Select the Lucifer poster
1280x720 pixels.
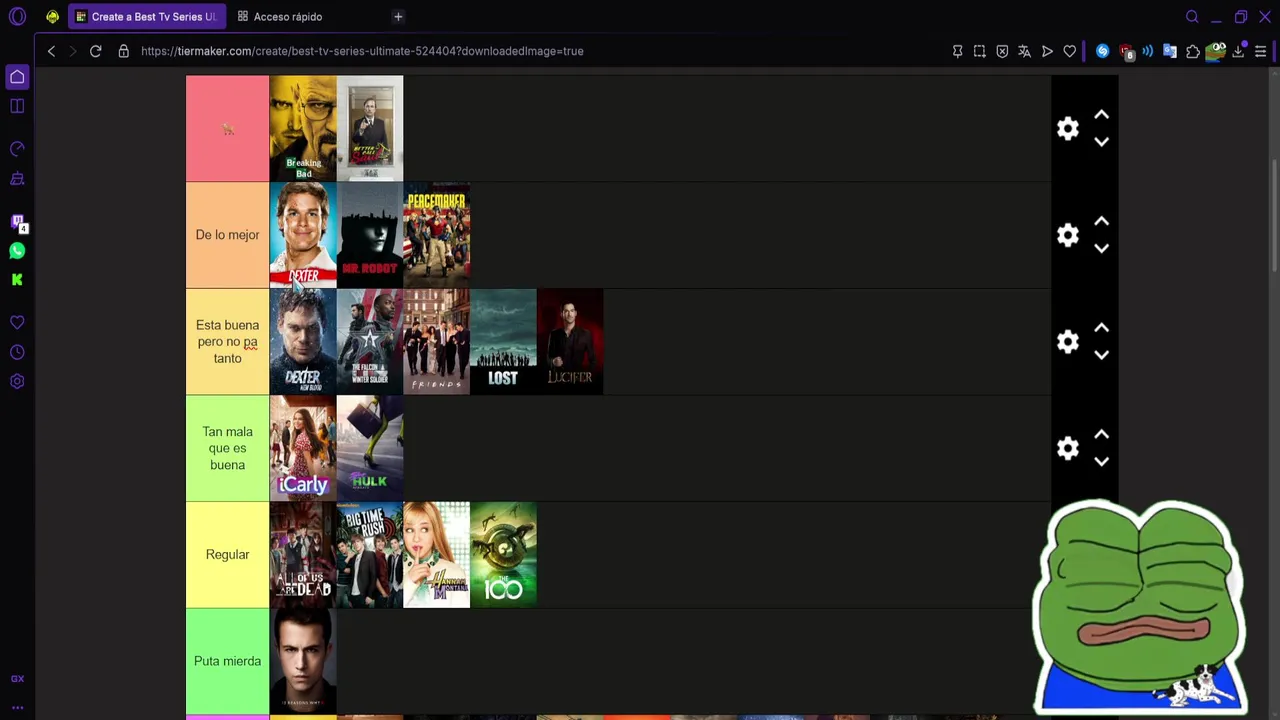click(x=570, y=342)
